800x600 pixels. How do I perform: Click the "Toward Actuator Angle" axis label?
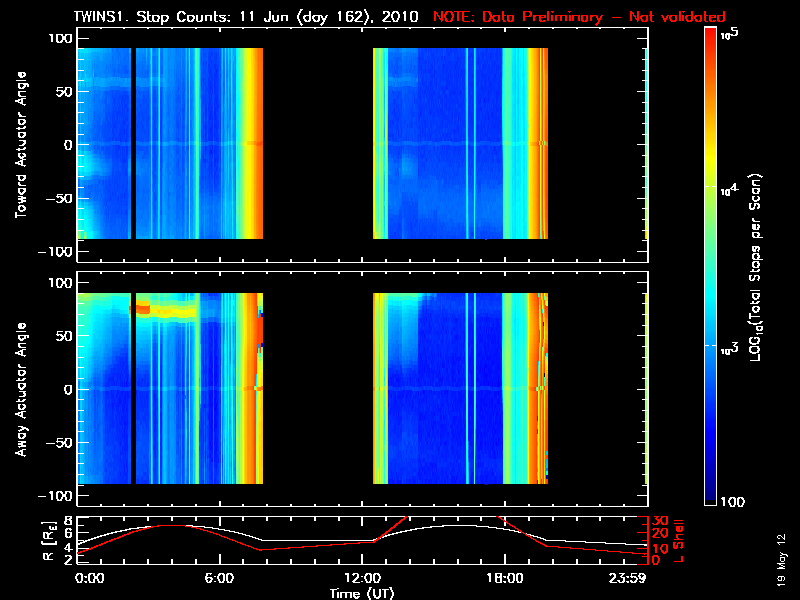[x=20, y=144]
